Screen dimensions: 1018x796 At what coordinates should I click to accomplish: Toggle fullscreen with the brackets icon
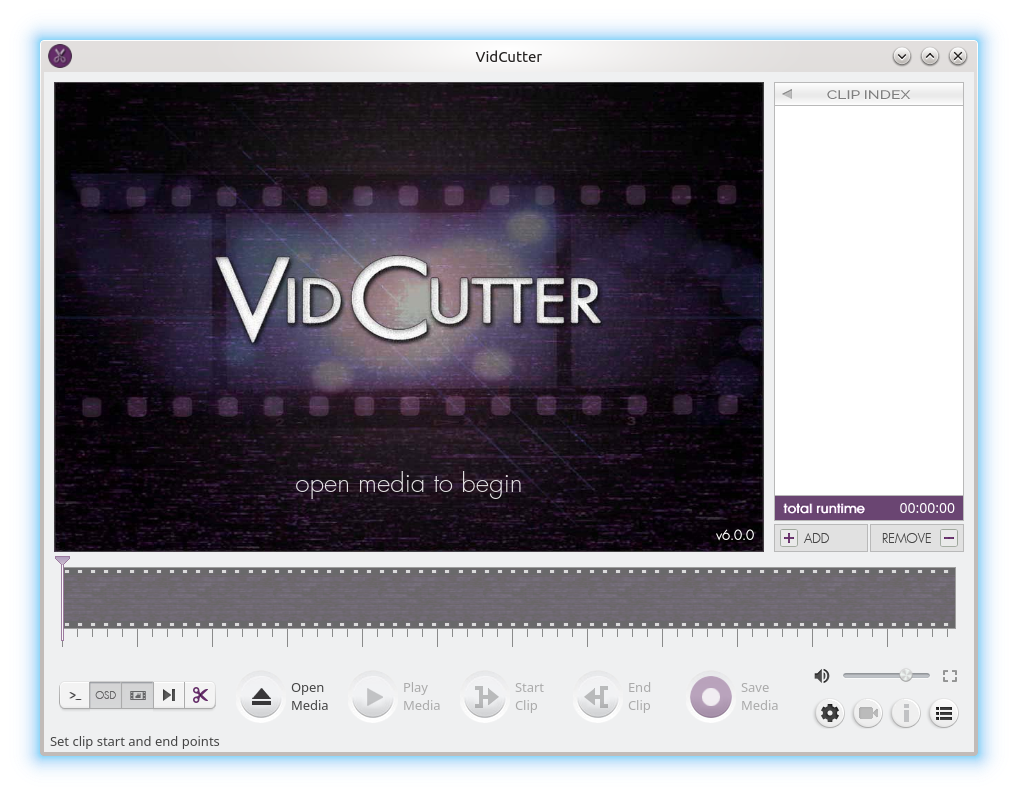pos(950,676)
